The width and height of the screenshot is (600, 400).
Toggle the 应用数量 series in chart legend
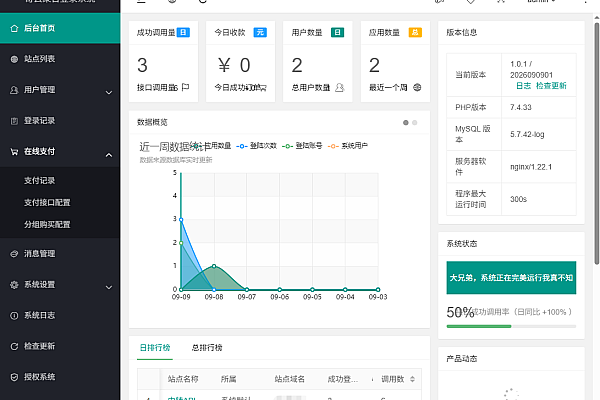(213, 145)
